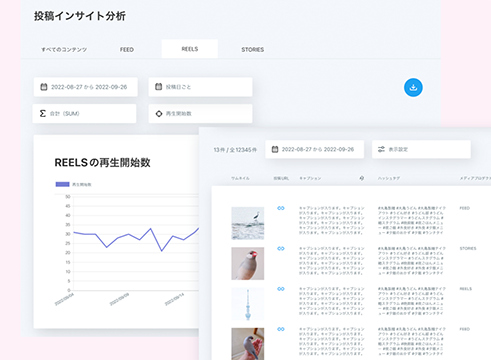Open post link for the tower thumbnail row
Image resolution: width=491 pixels, height=360 pixels.
click(x=281, y=289)
